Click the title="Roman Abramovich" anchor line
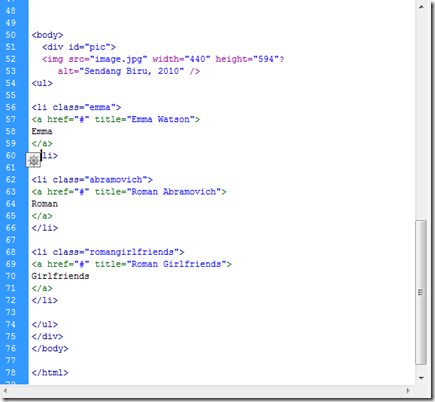Screen dimensions: 435x402 click(x=129, y=192)
